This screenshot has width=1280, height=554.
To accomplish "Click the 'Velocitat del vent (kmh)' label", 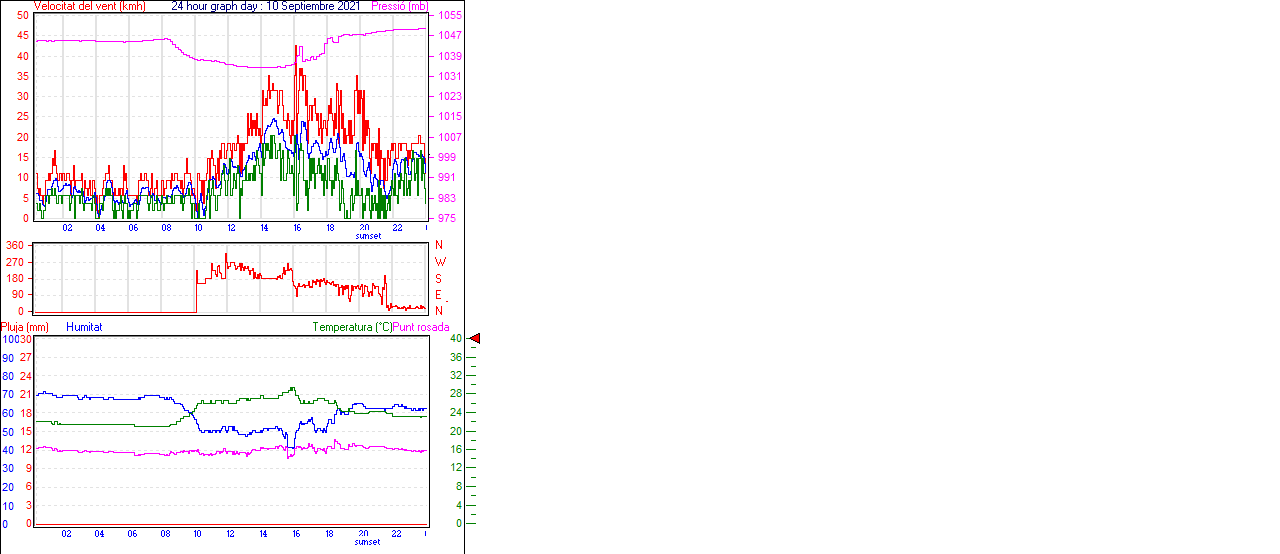I will click(x=89, y=6).
